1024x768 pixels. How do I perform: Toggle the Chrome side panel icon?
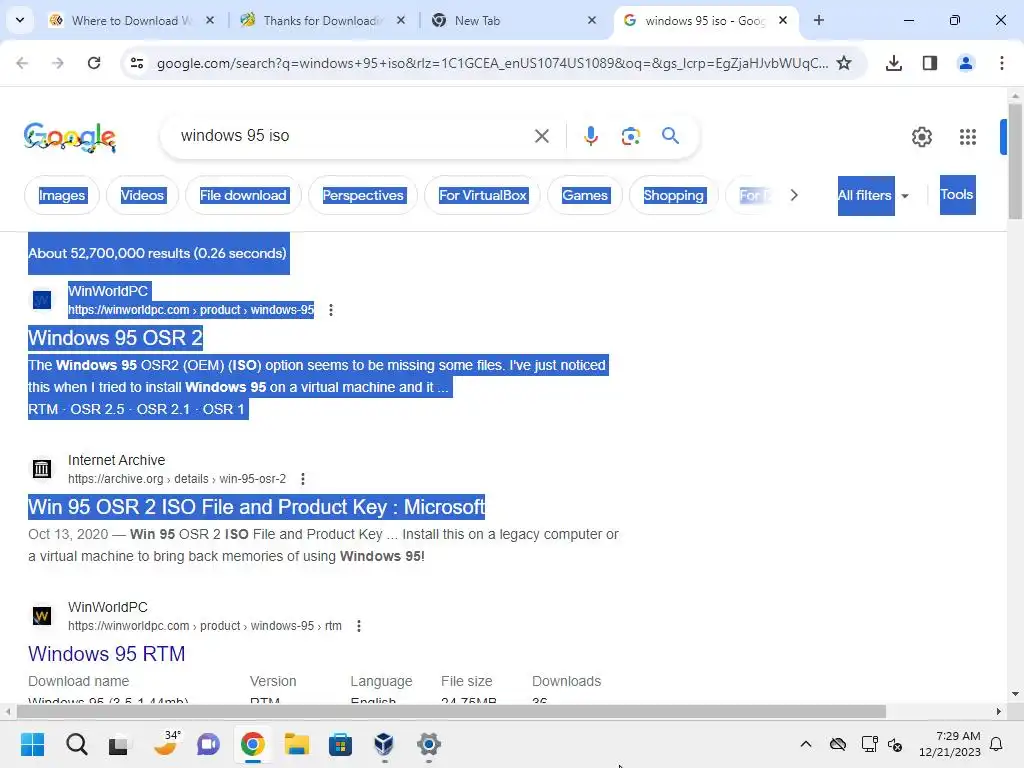929,63
